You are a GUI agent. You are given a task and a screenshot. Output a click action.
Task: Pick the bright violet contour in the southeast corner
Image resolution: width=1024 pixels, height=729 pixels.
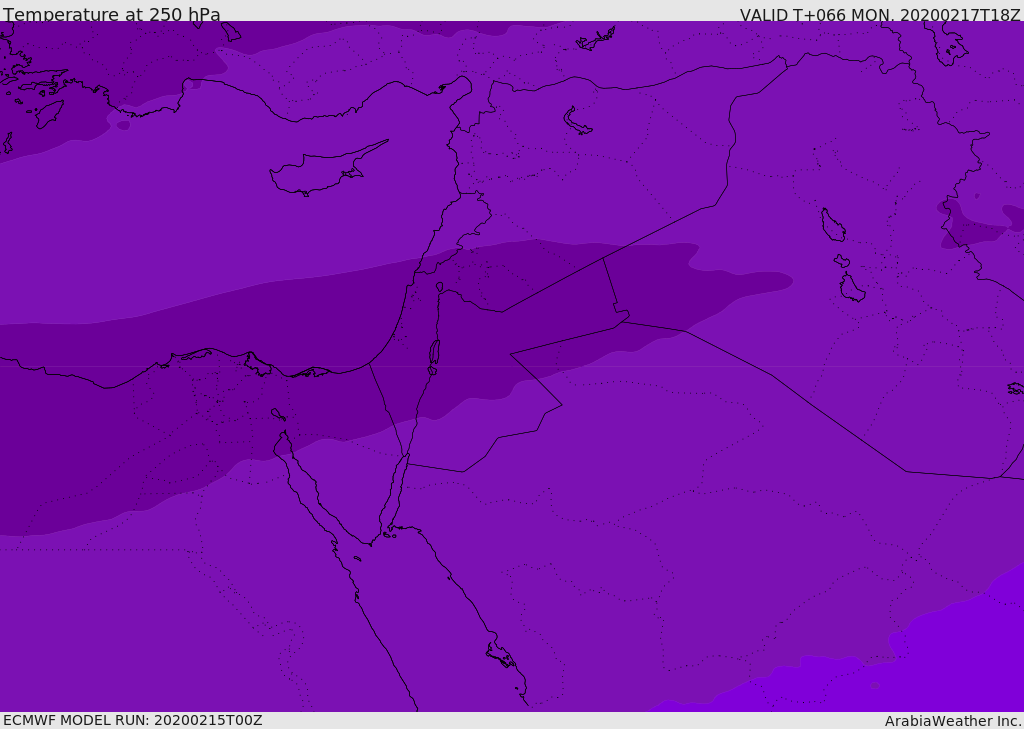[x=950, y=650]
